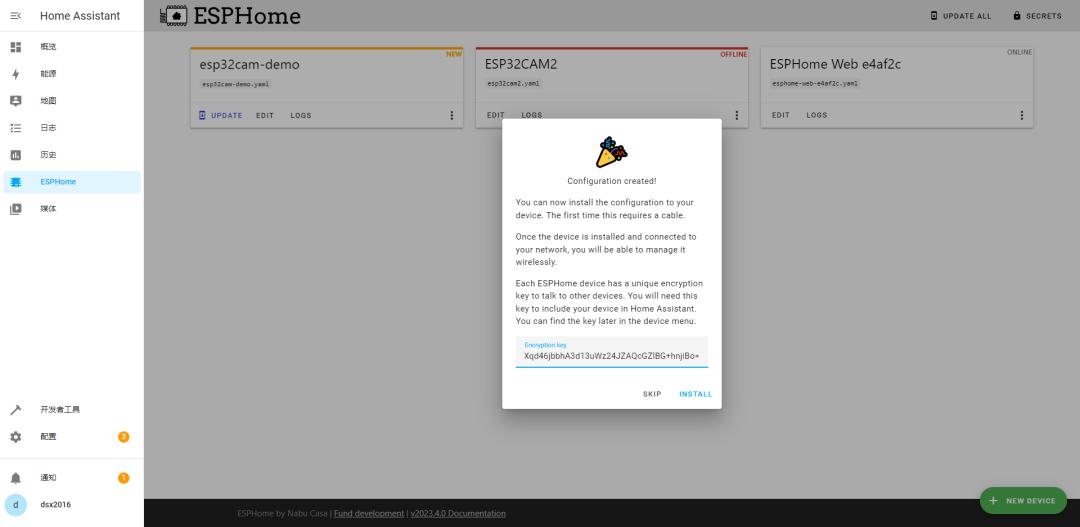Viewport: 1080px width, 527px height.
Task: Open the esp32cam-demo three-dot menu
Action: coord(452,116)
